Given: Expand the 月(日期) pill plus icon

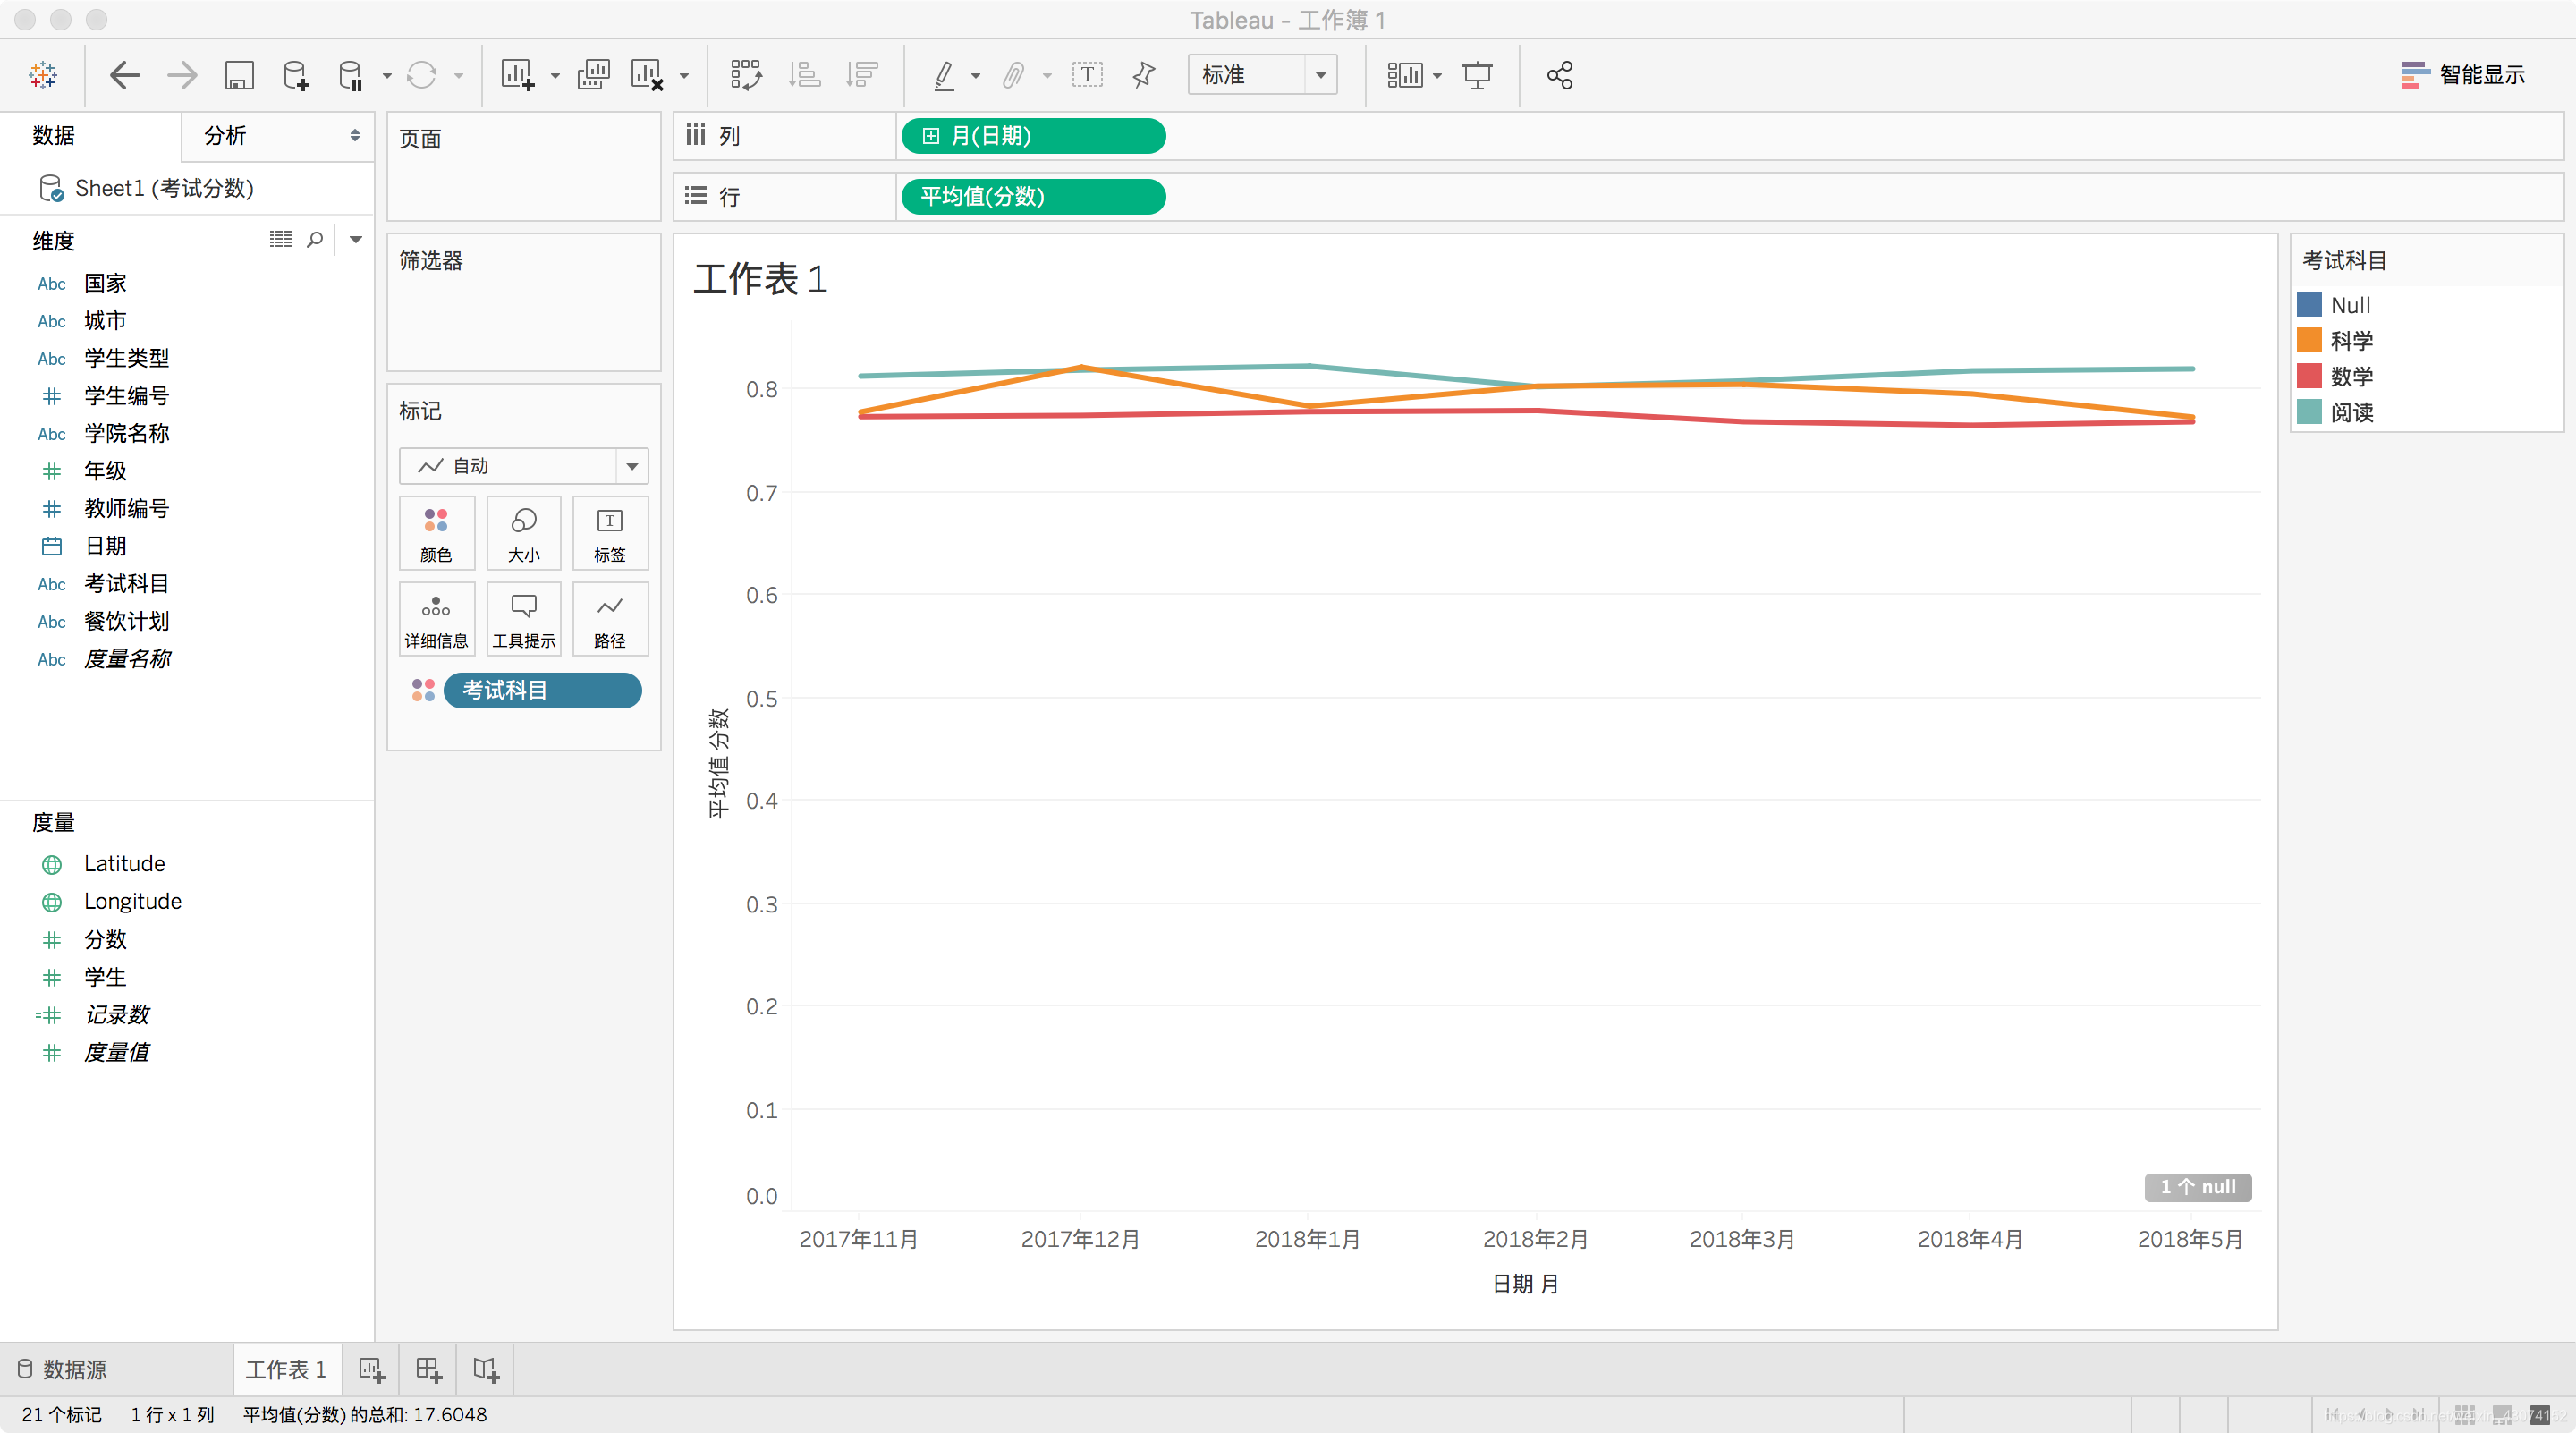Looking at the screenshot, I should 931,136.
